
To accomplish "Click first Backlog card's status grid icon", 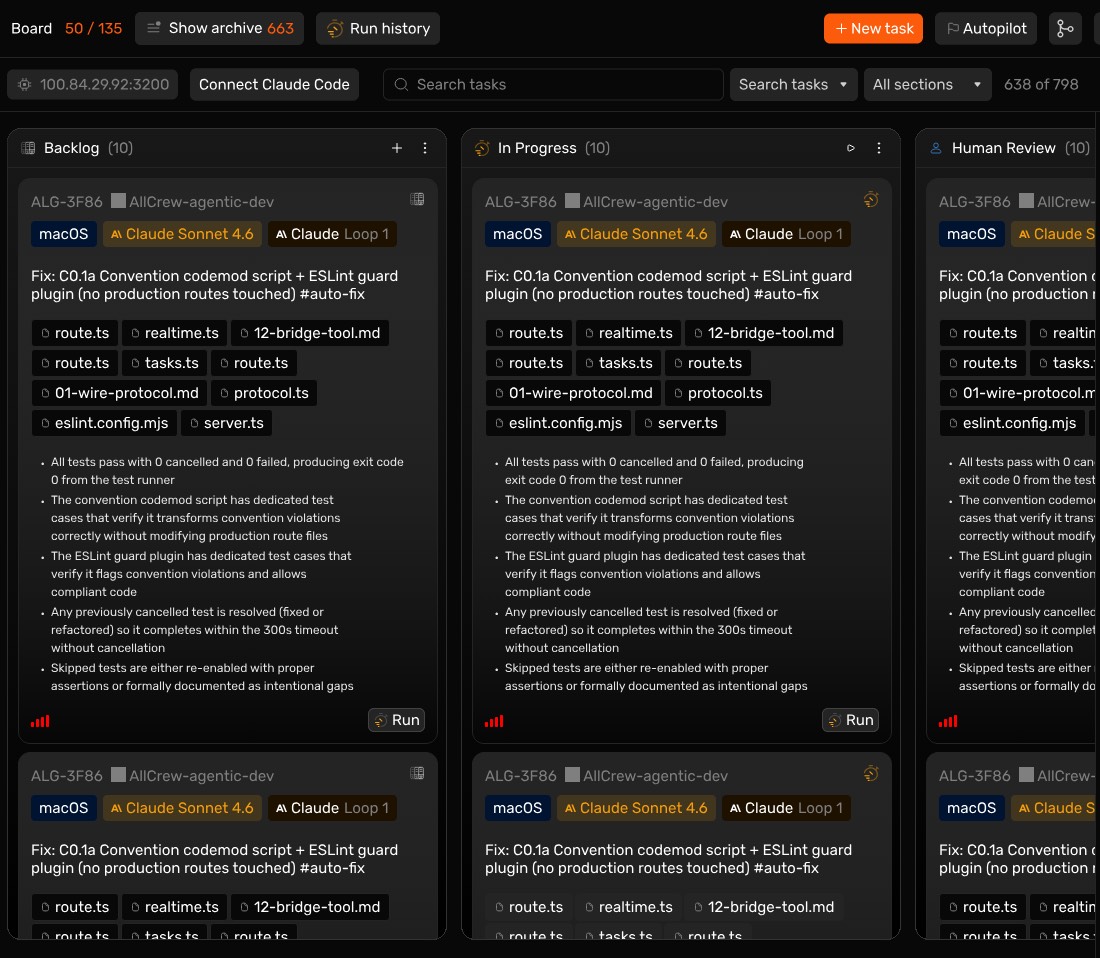I will click(417, 199).
